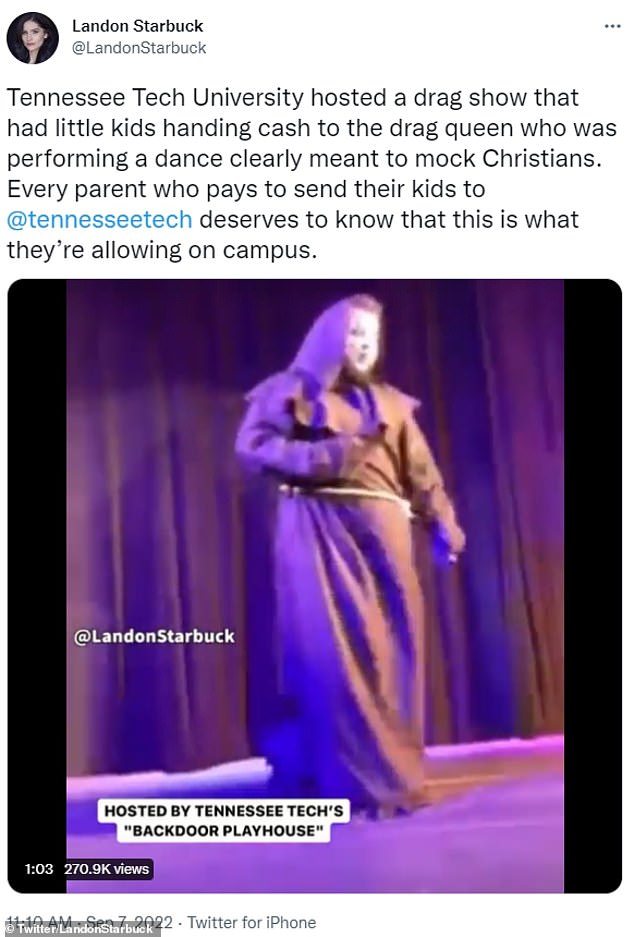Screen dimensions: 634x937
Task: Click the right black letterbox bar of video
Action: [593, 586]
